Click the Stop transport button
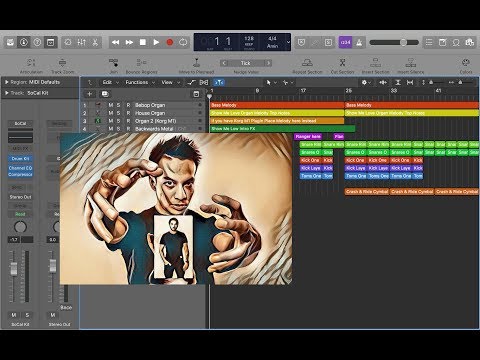The width and height of the screenshot is (480, 360). click(x=143, y=42)
